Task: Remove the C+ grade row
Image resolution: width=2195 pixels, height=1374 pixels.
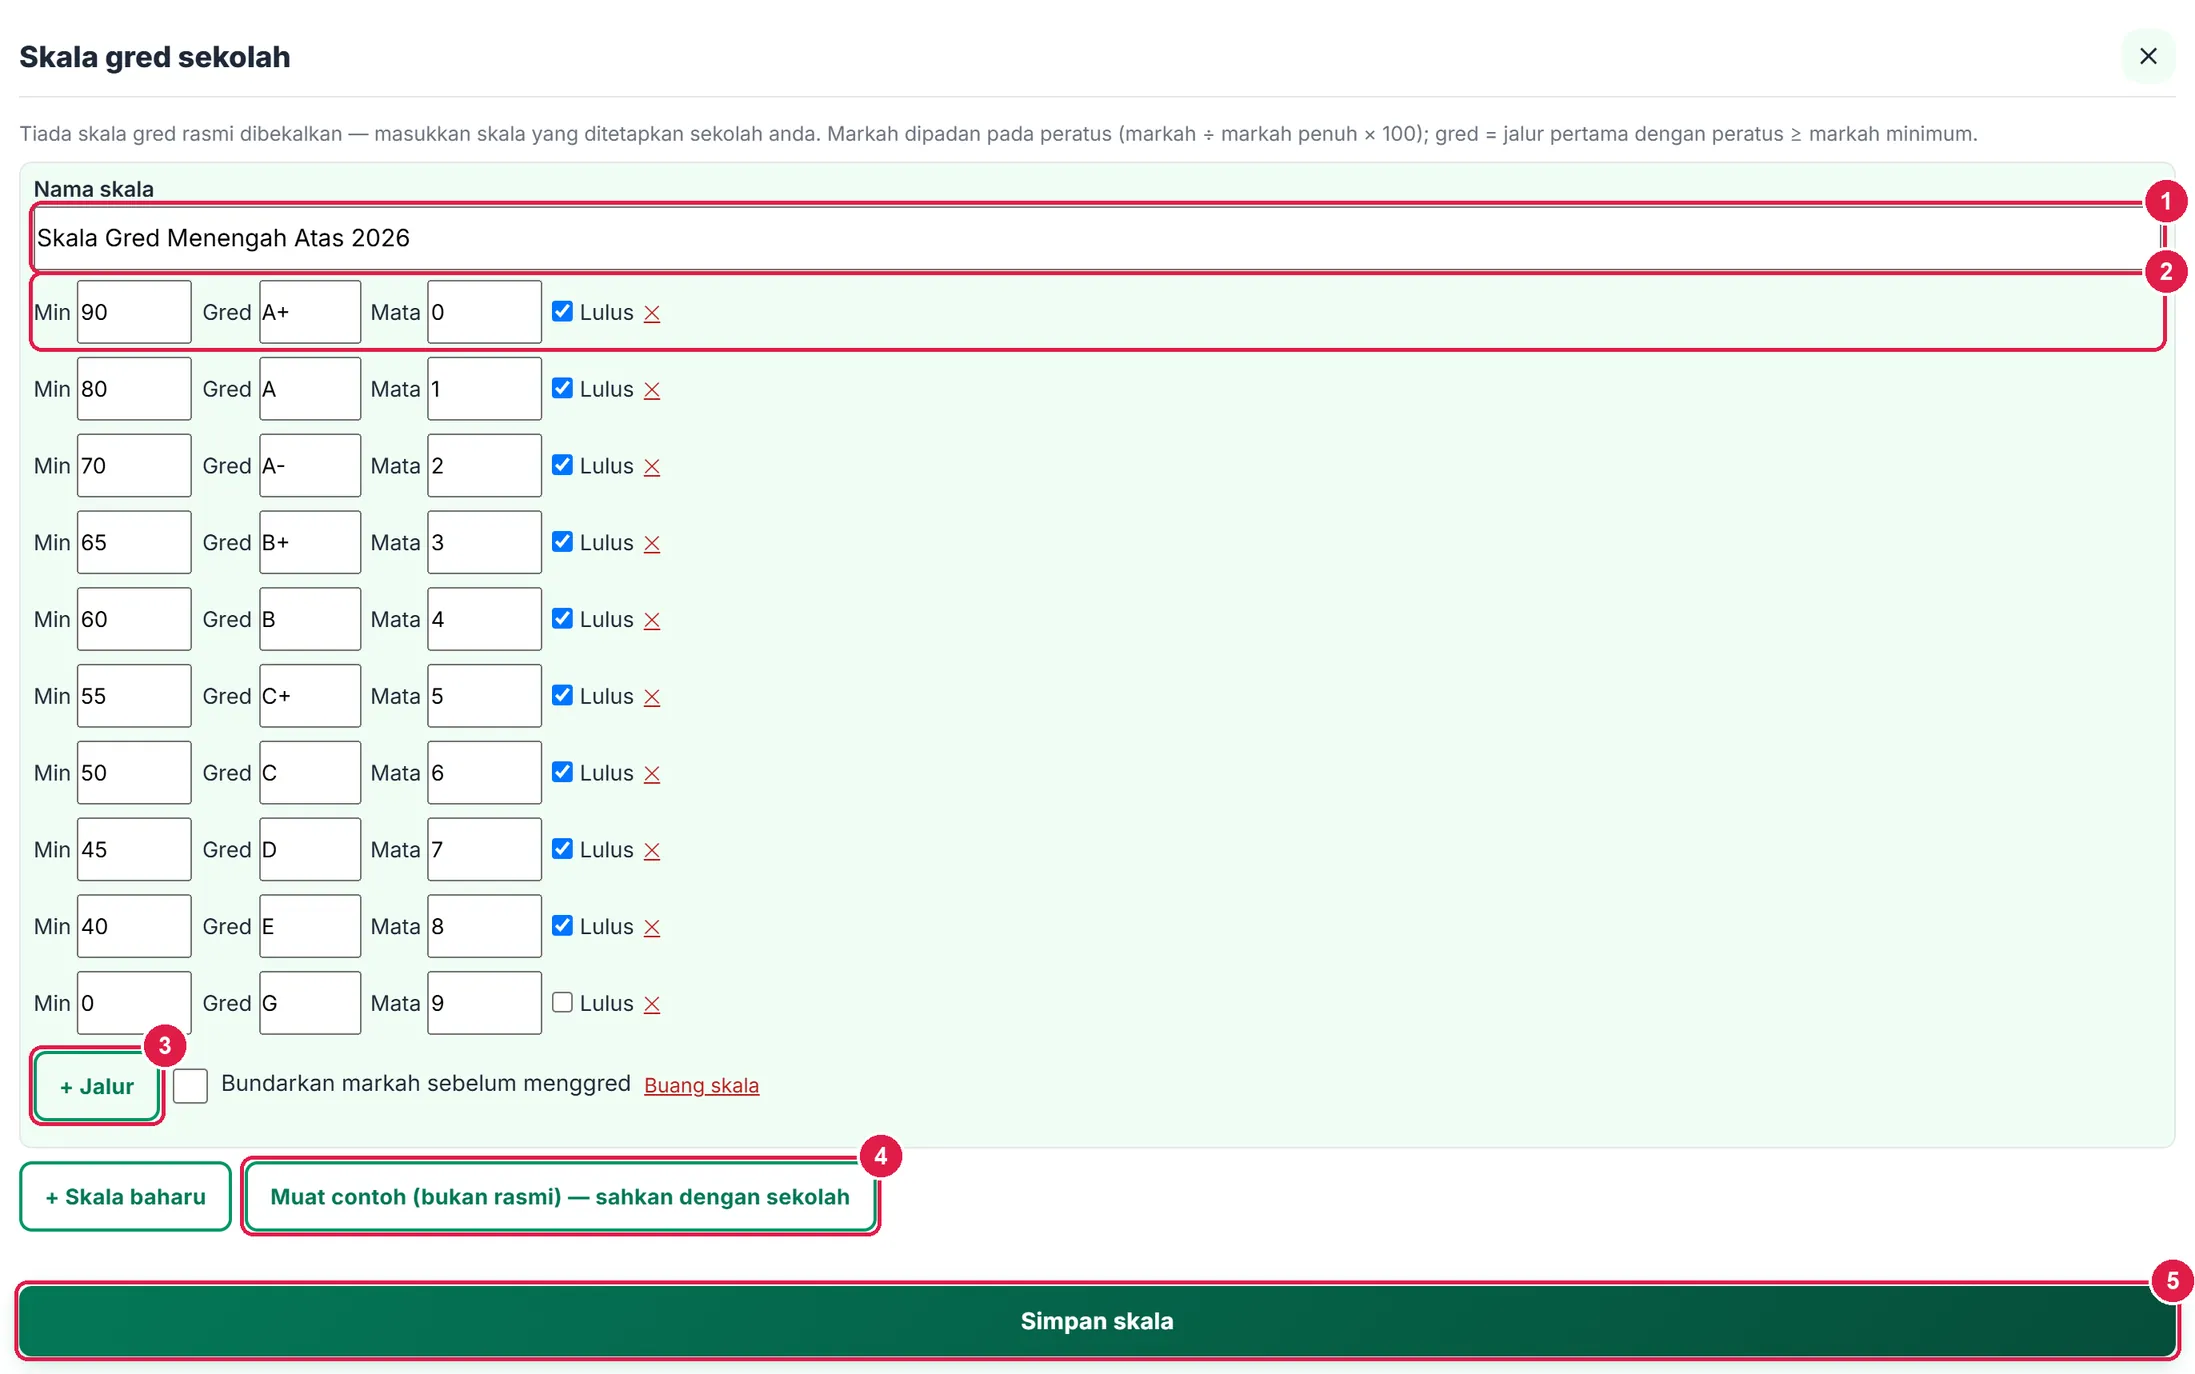Action: coord(652,698)
